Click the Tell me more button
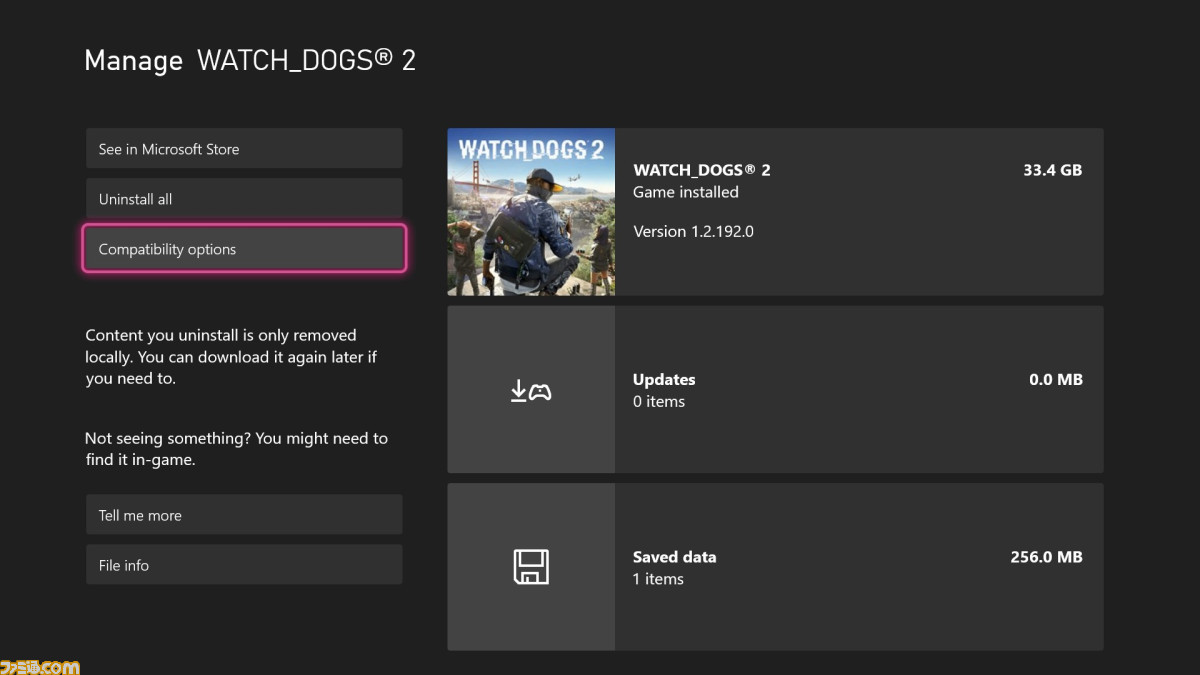 click(244, 514)
